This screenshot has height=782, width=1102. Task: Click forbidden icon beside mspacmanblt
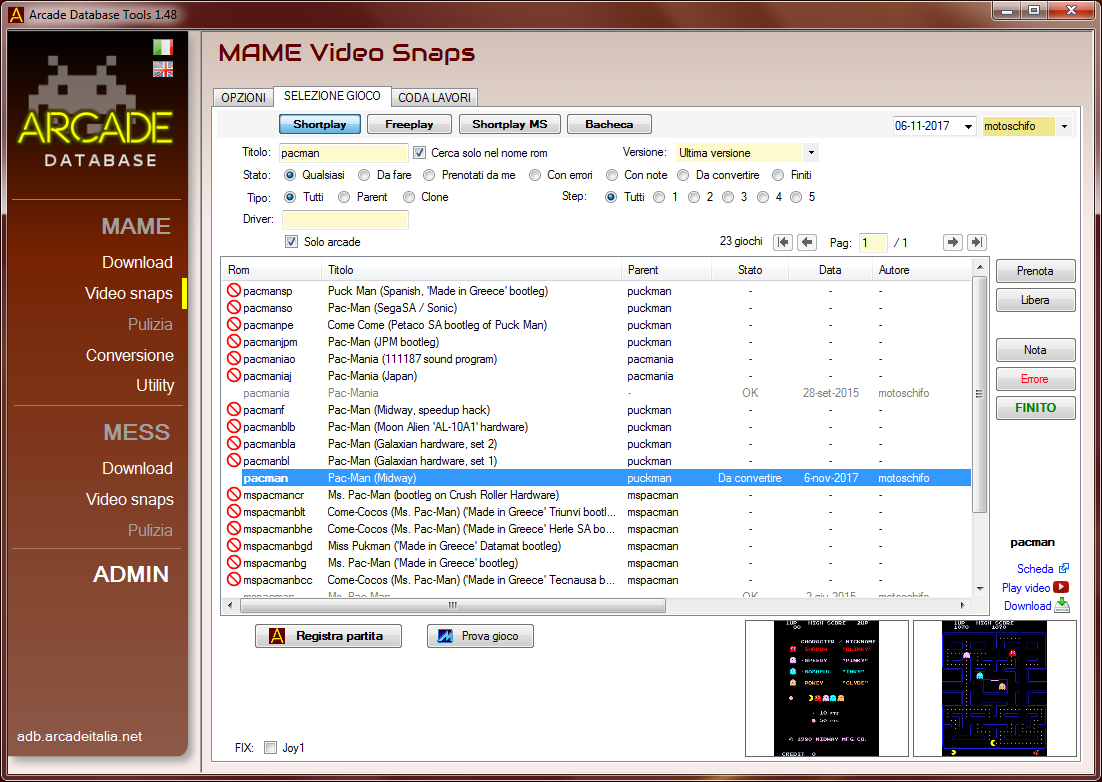coord(234,511)
